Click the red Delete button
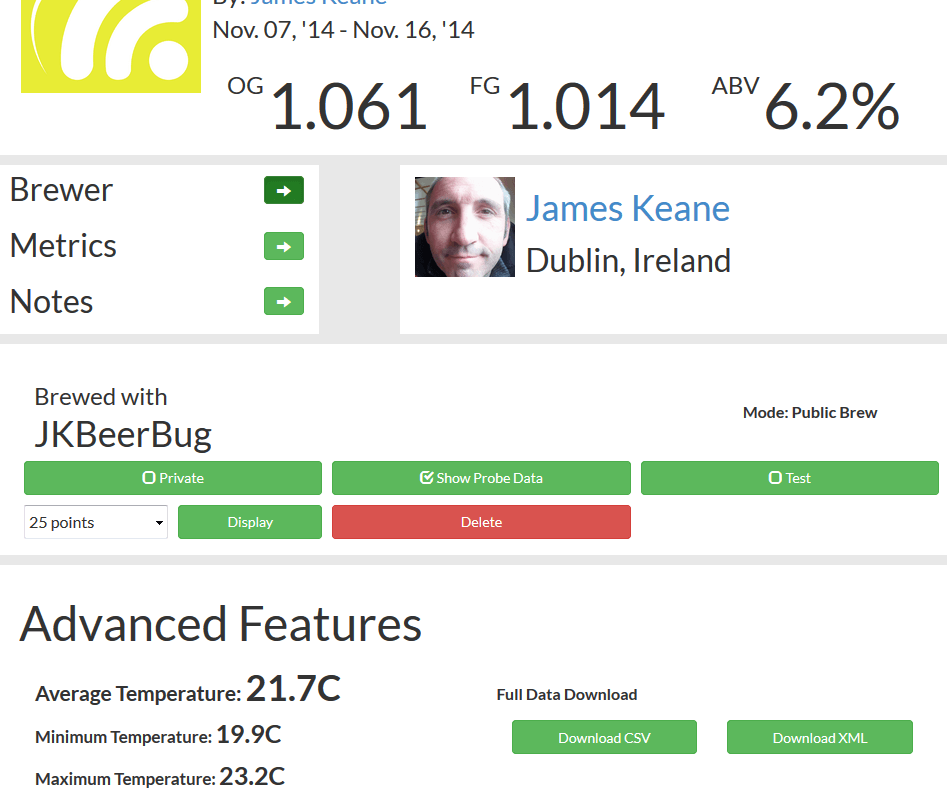This screenshot has height=791, width=947. pyautogui.click(x=481, y=522)
